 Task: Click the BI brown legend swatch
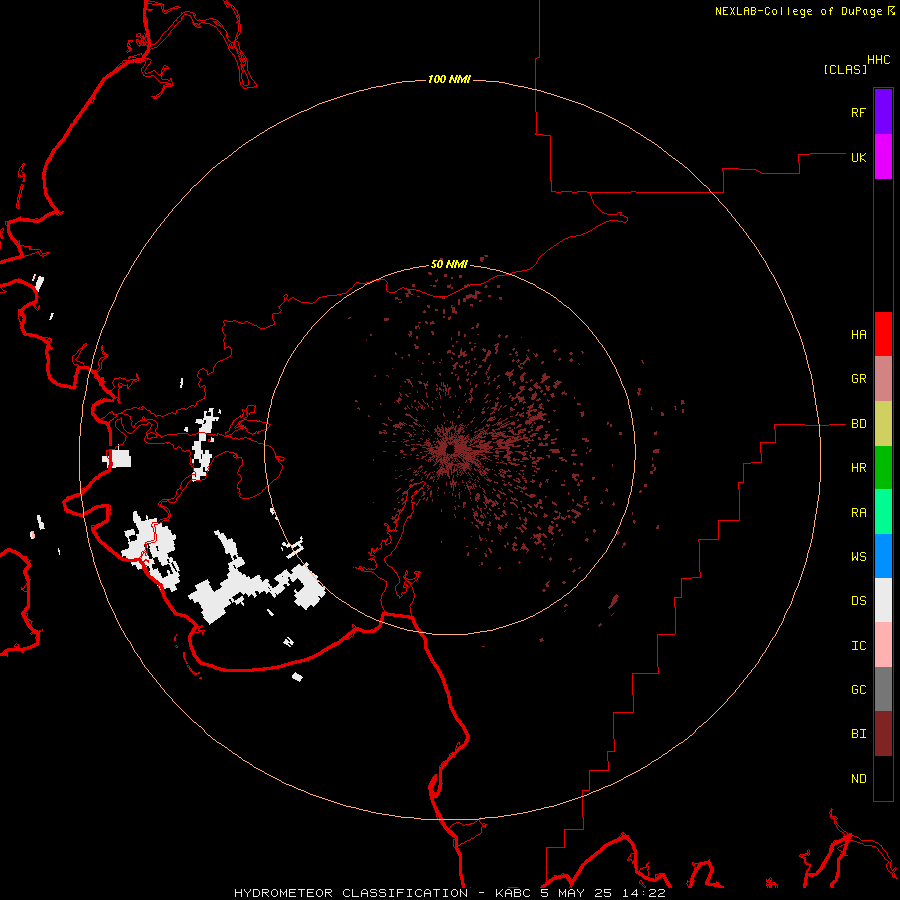[883, 734]
